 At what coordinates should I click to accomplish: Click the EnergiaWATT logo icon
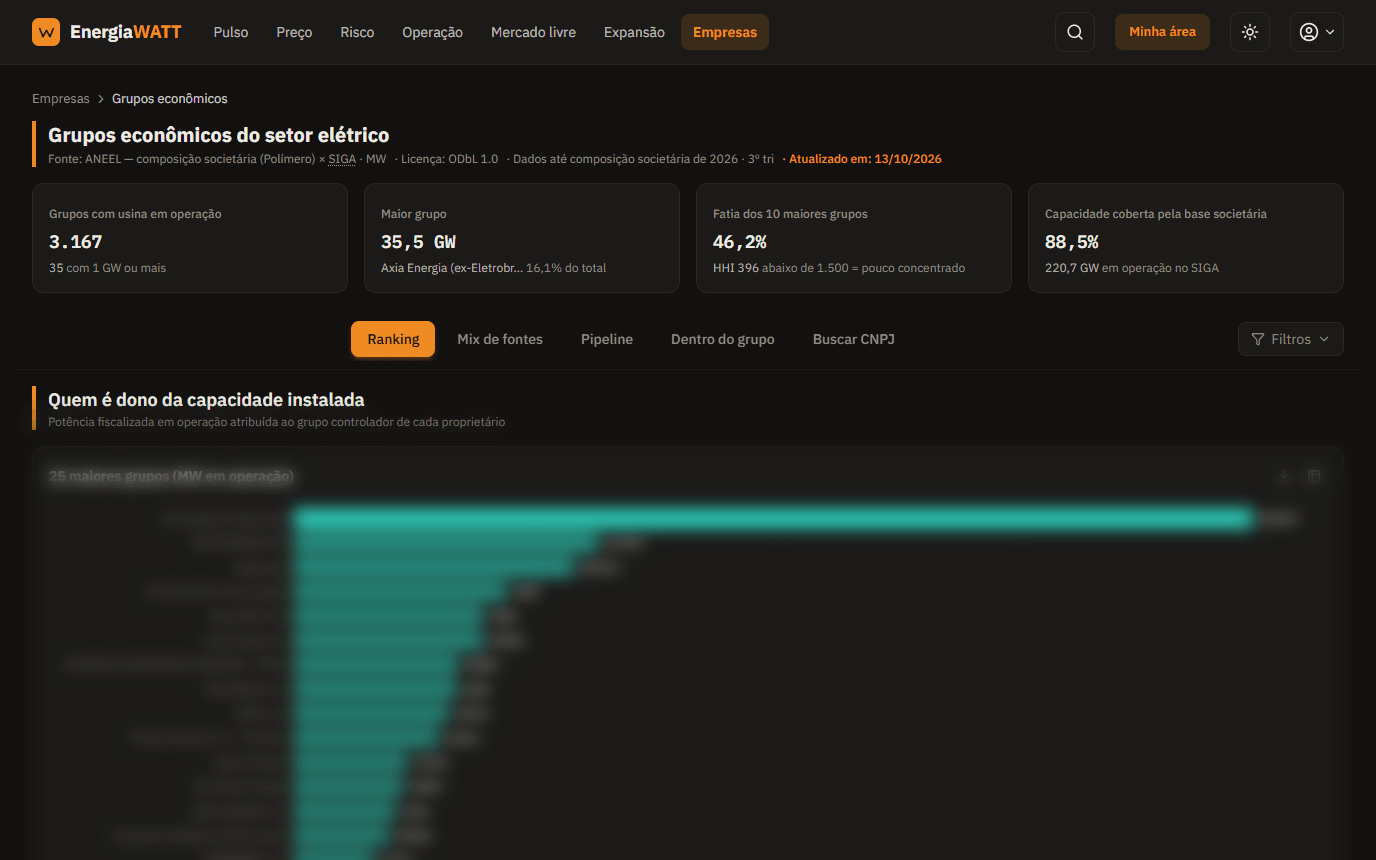click(46, 32)
